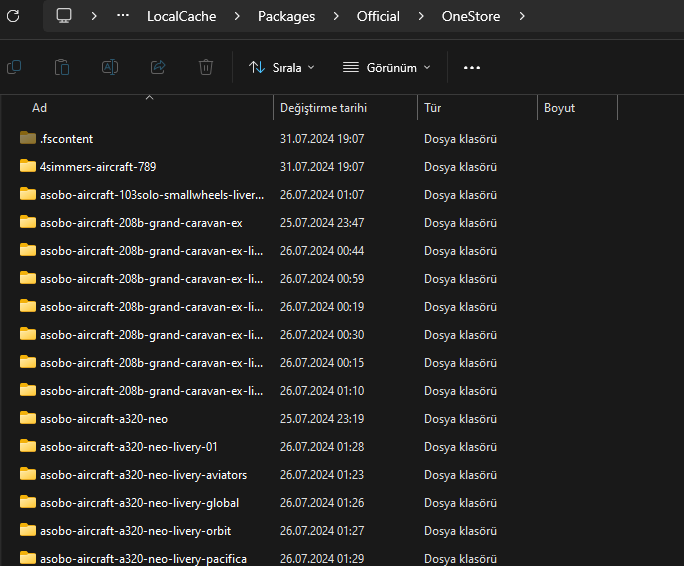Expand the chevron after Packages
Image resolution: width=684 pixels, height=566 pixels.
tap(336, 16)
